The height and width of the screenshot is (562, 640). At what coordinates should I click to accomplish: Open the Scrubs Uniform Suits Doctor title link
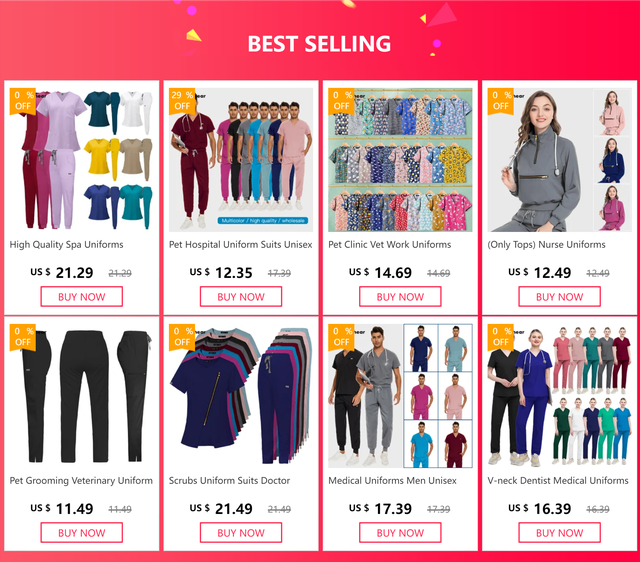click(229, 480)
